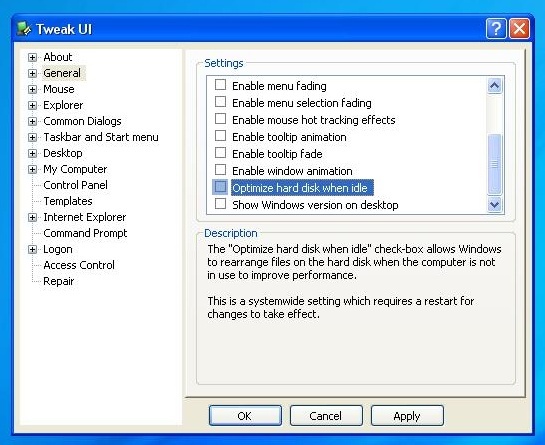Image resolution: width=545 pixels, height=445 pixels.
Task: Select the Enable window animation label
Action: tap(292, 171)
